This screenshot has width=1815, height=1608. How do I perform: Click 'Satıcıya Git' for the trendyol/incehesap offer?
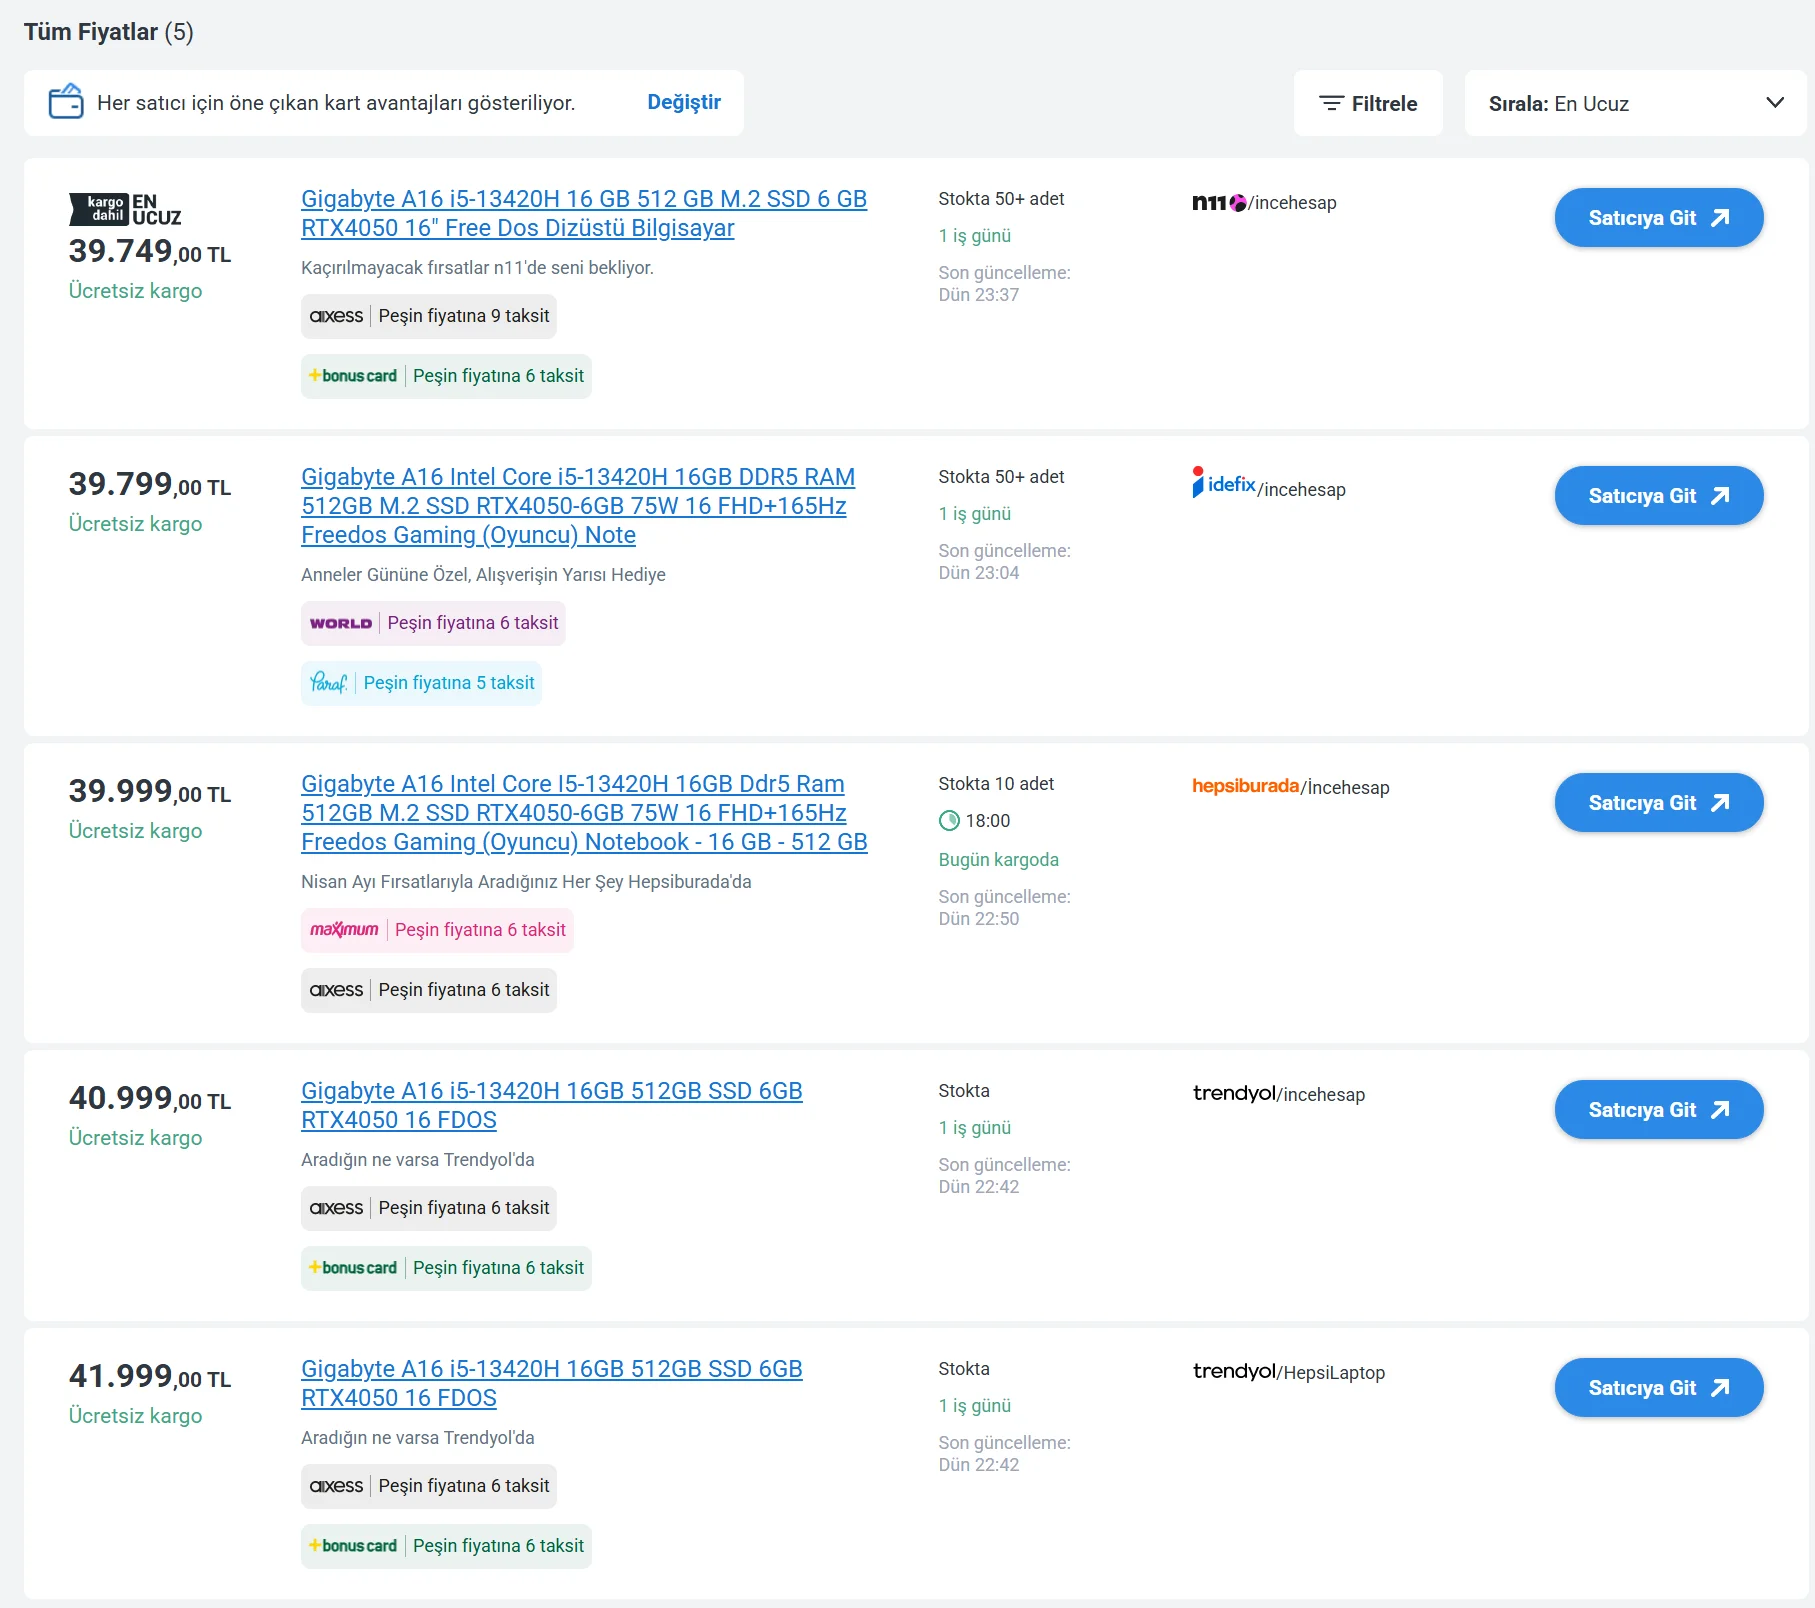click(1659, 1110)
